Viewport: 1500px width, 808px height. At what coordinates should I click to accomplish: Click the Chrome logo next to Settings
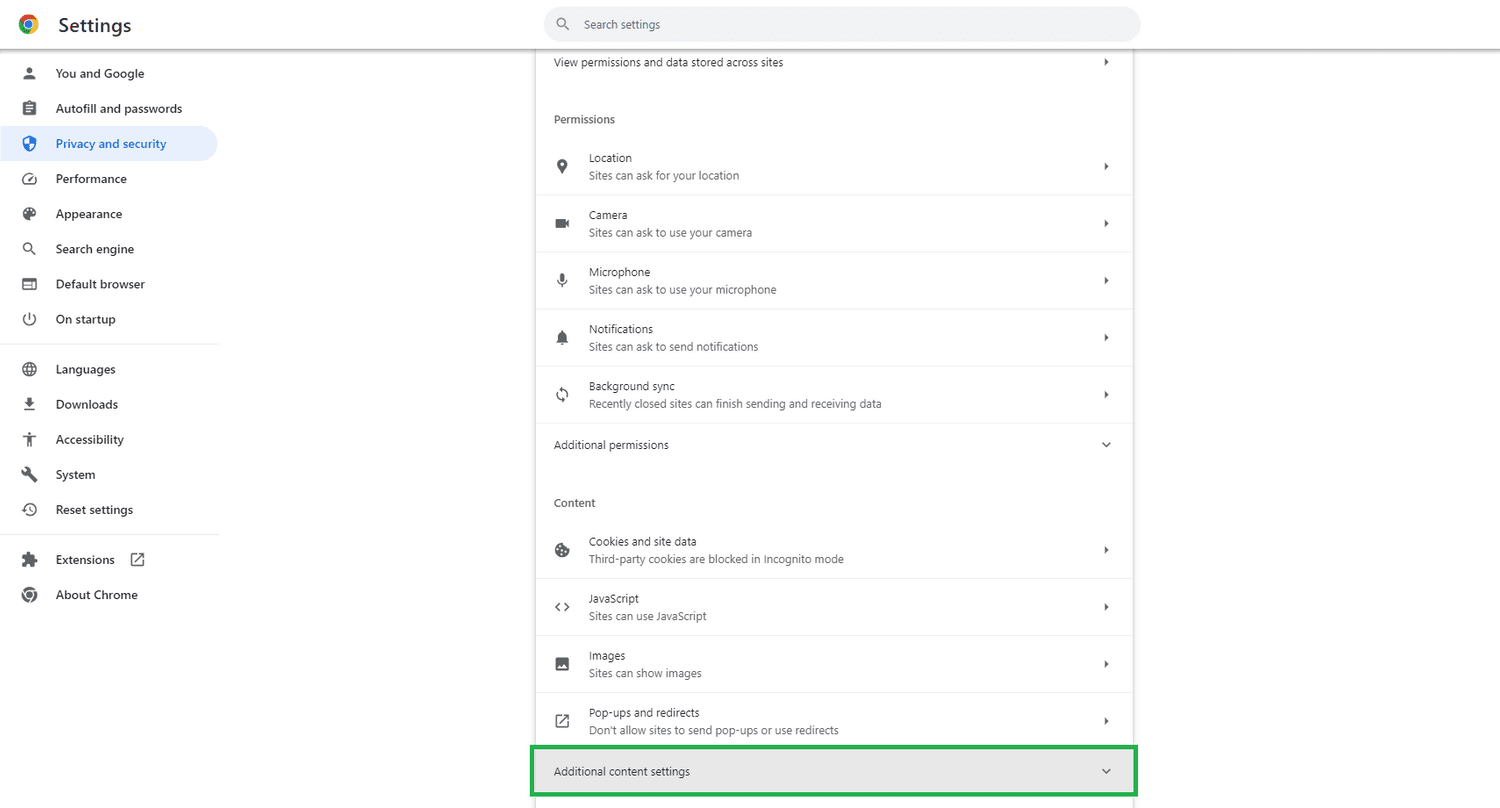(x=28, y=24)
